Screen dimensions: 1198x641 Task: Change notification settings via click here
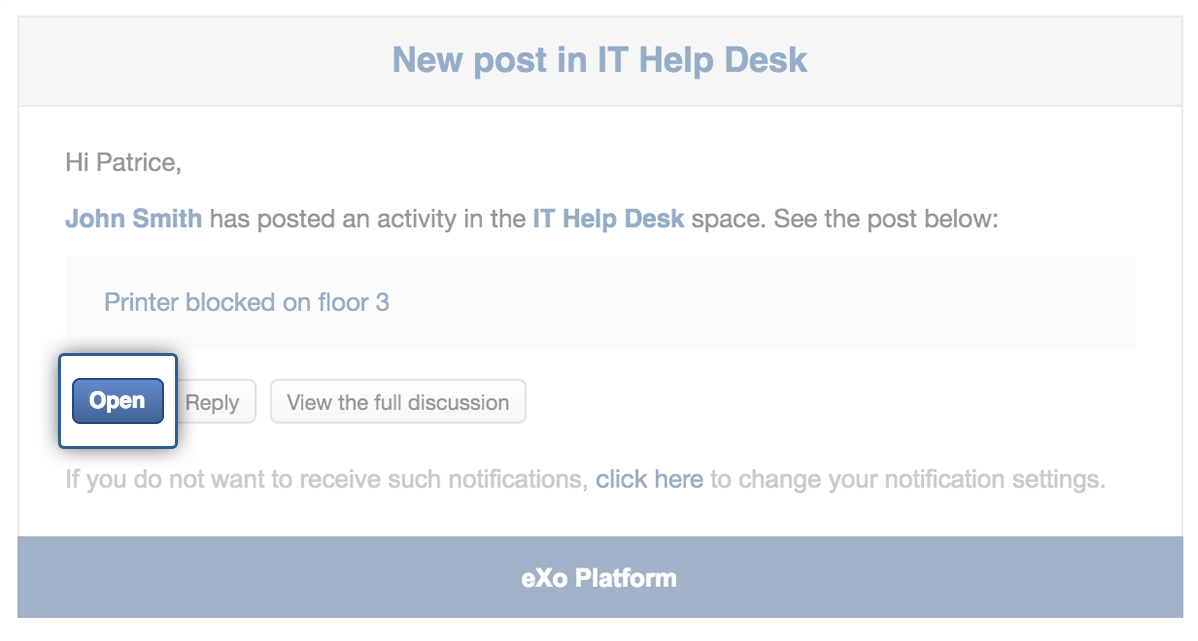tap(649, 479)
